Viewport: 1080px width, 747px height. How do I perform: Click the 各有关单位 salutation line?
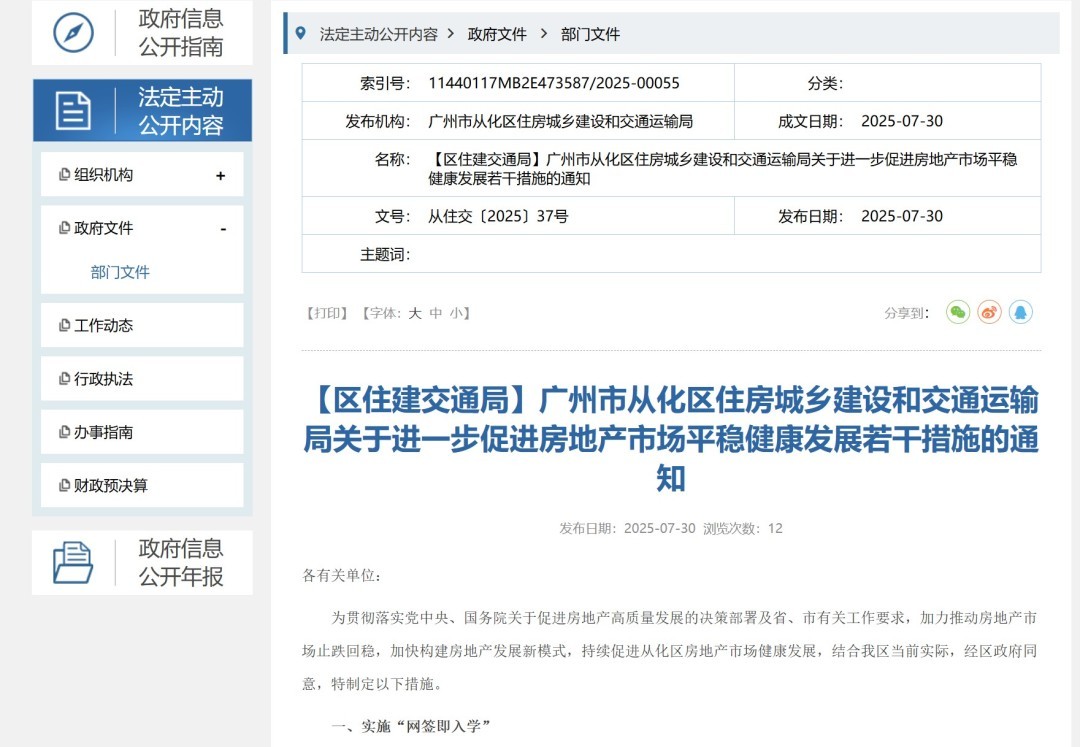point(342,575)
